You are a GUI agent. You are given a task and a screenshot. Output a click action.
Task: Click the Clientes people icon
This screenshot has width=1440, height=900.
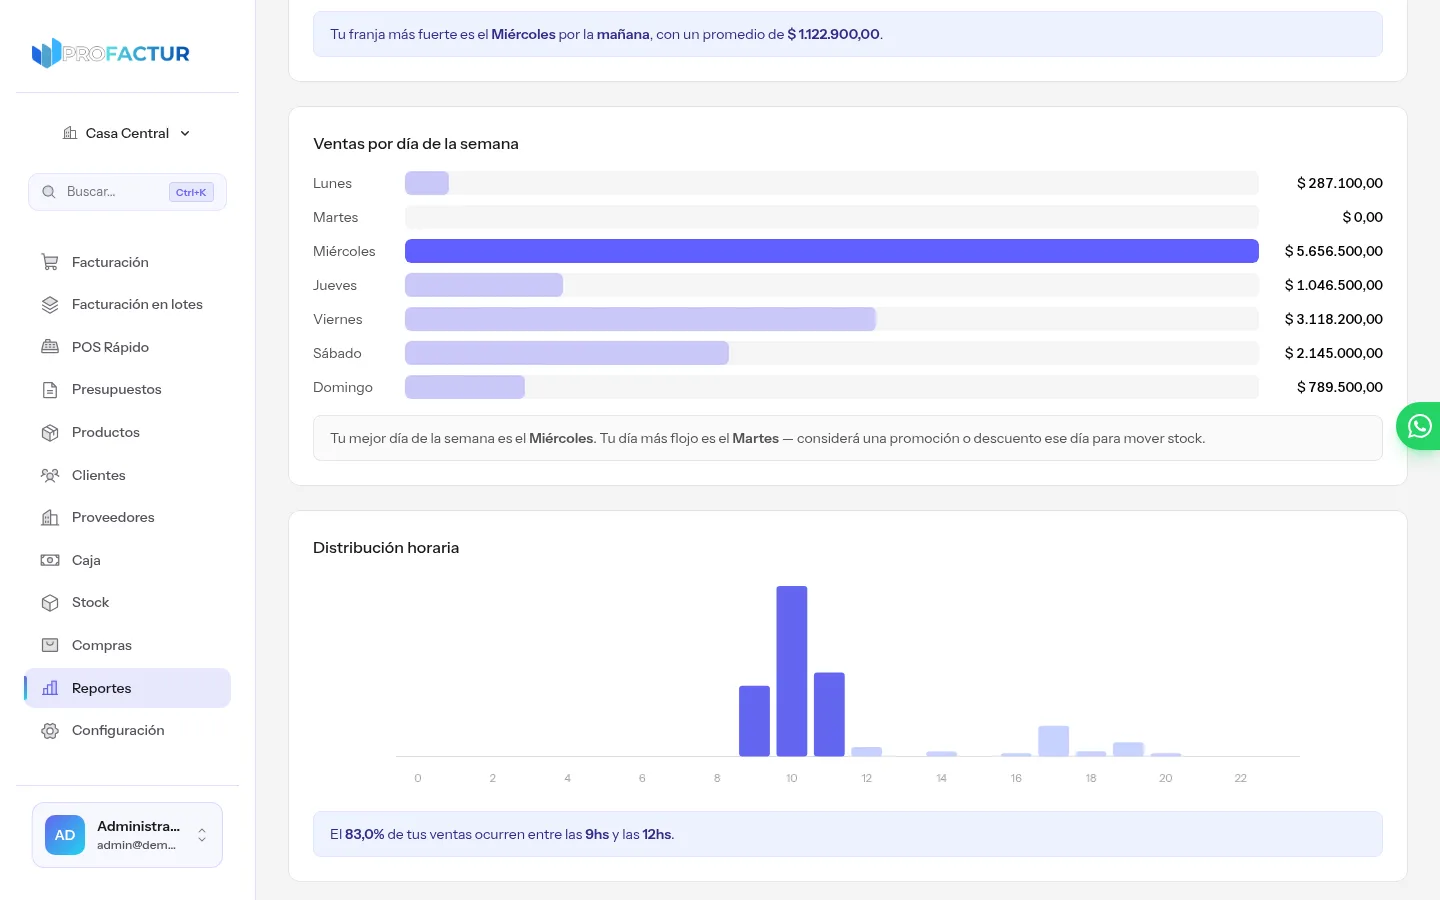pos(50,475)
